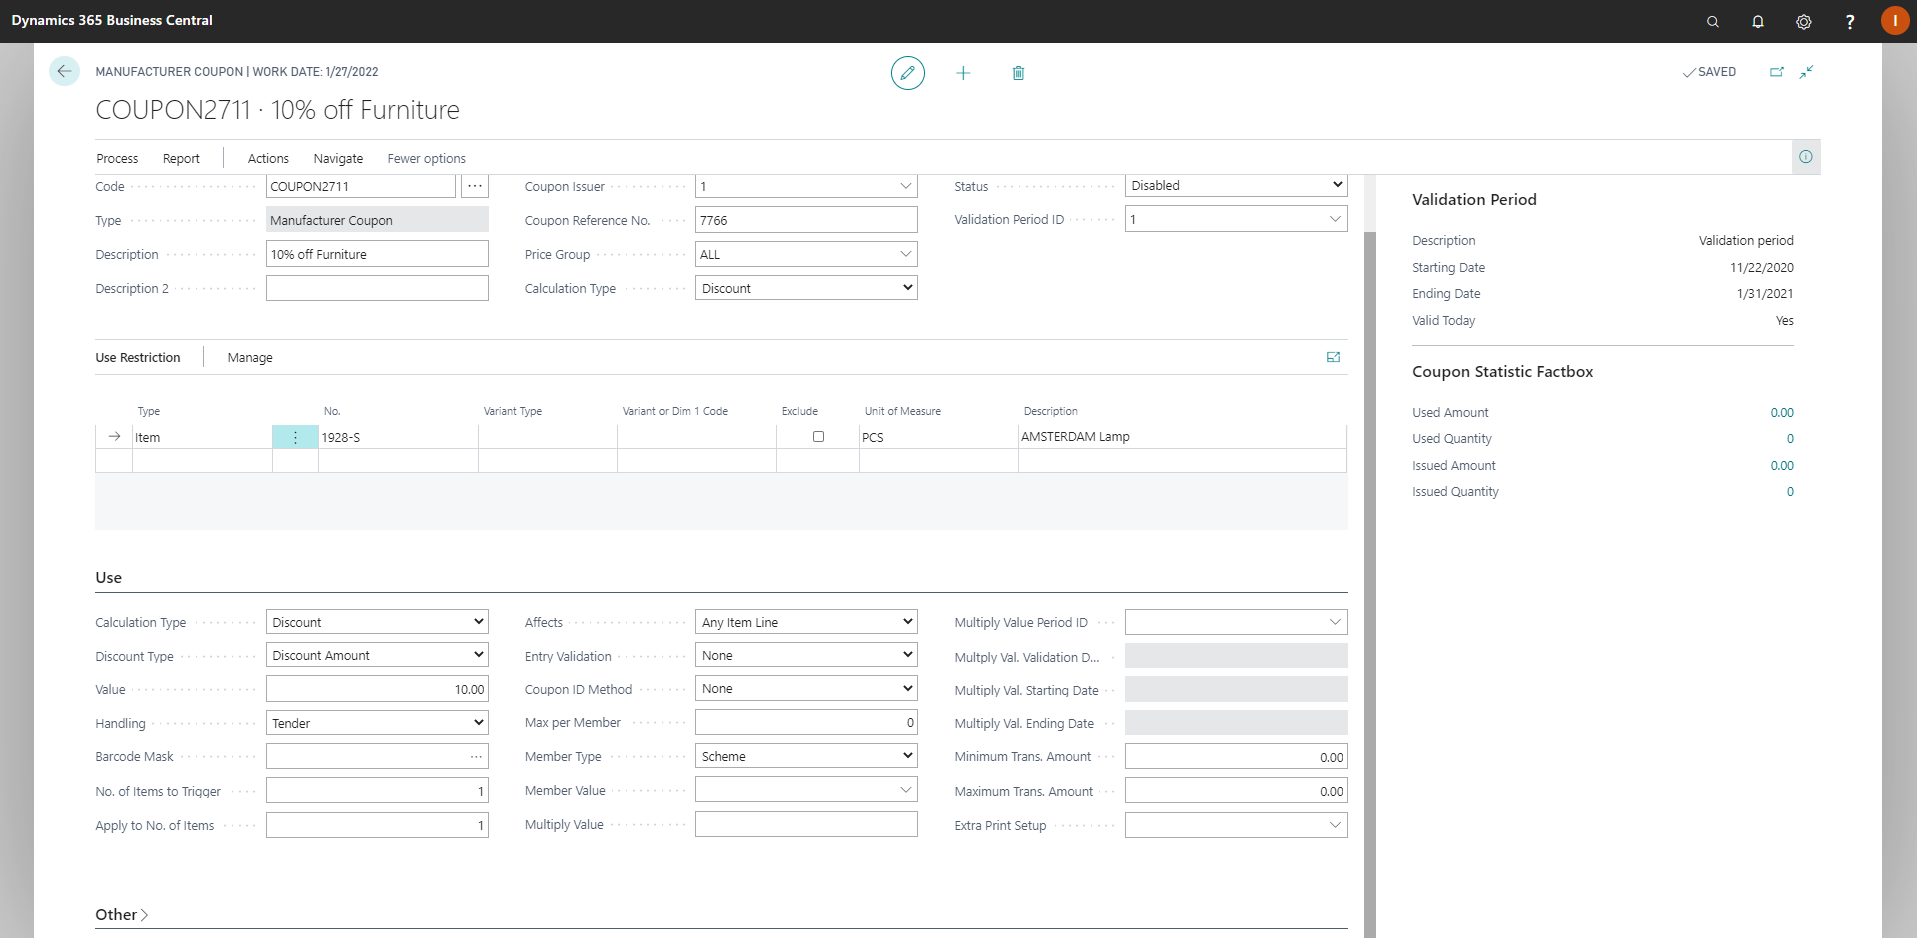Expand the Other section
Viewport: 1917px width, 938px height.
[121, 915]
